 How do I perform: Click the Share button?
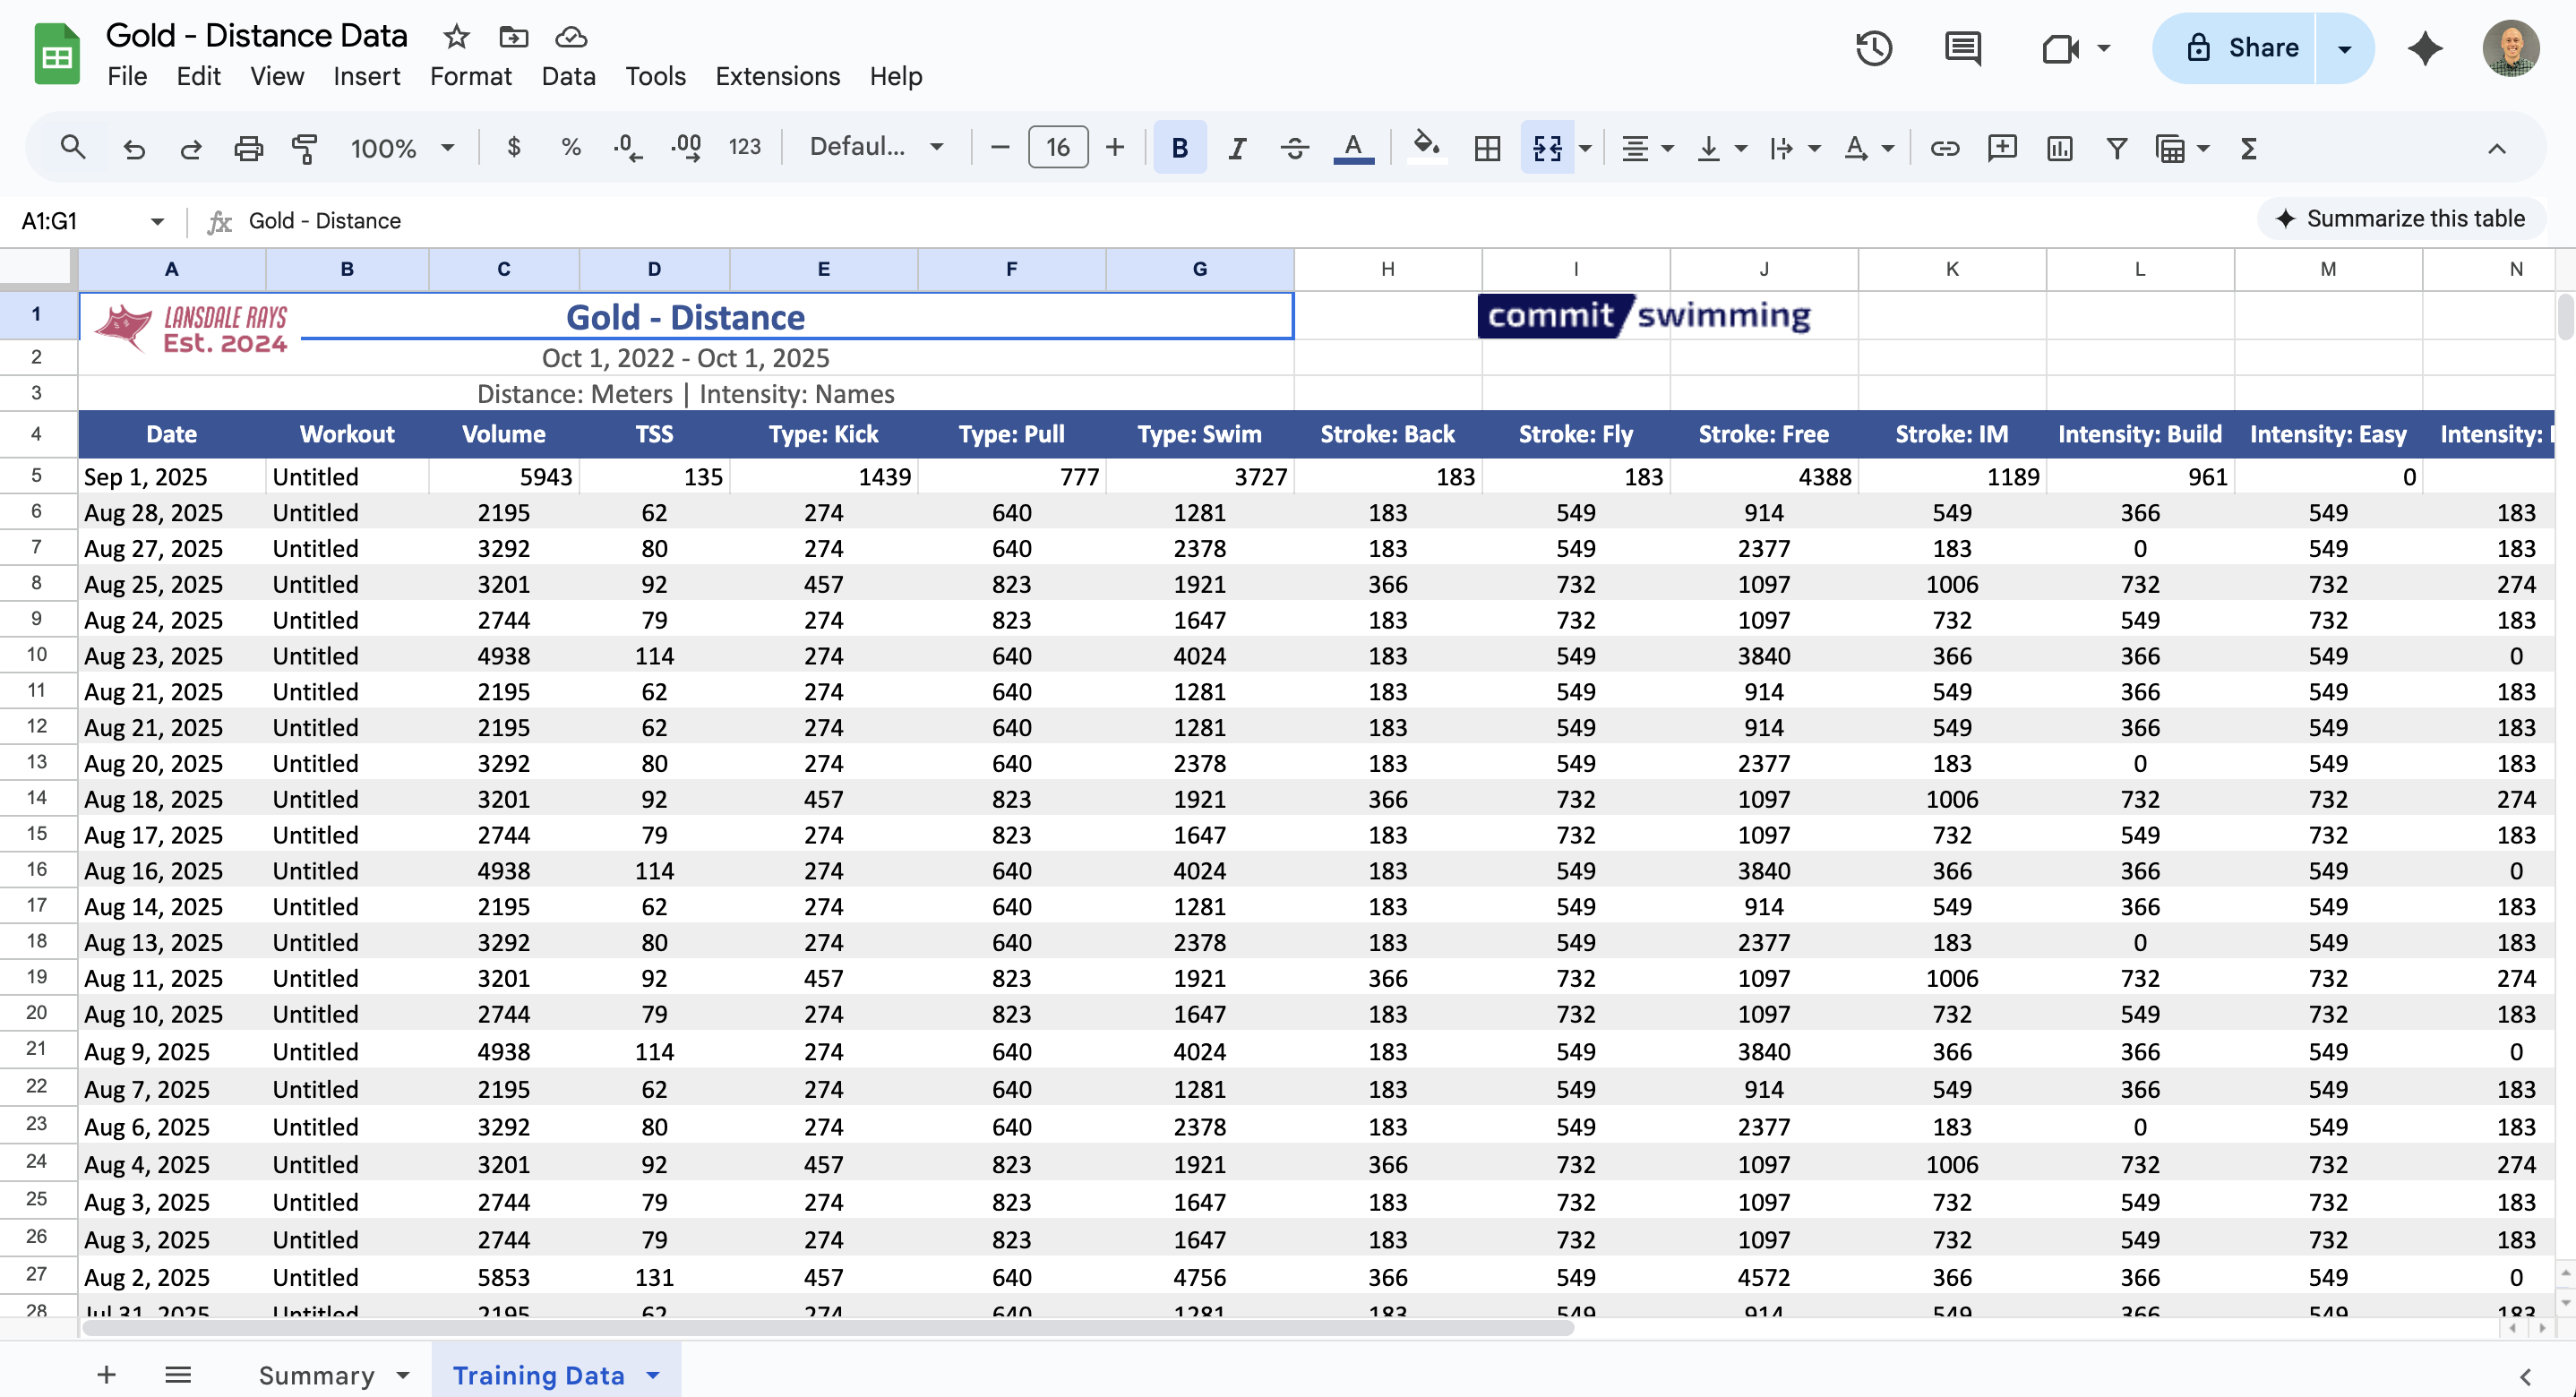pos(2241,48)
